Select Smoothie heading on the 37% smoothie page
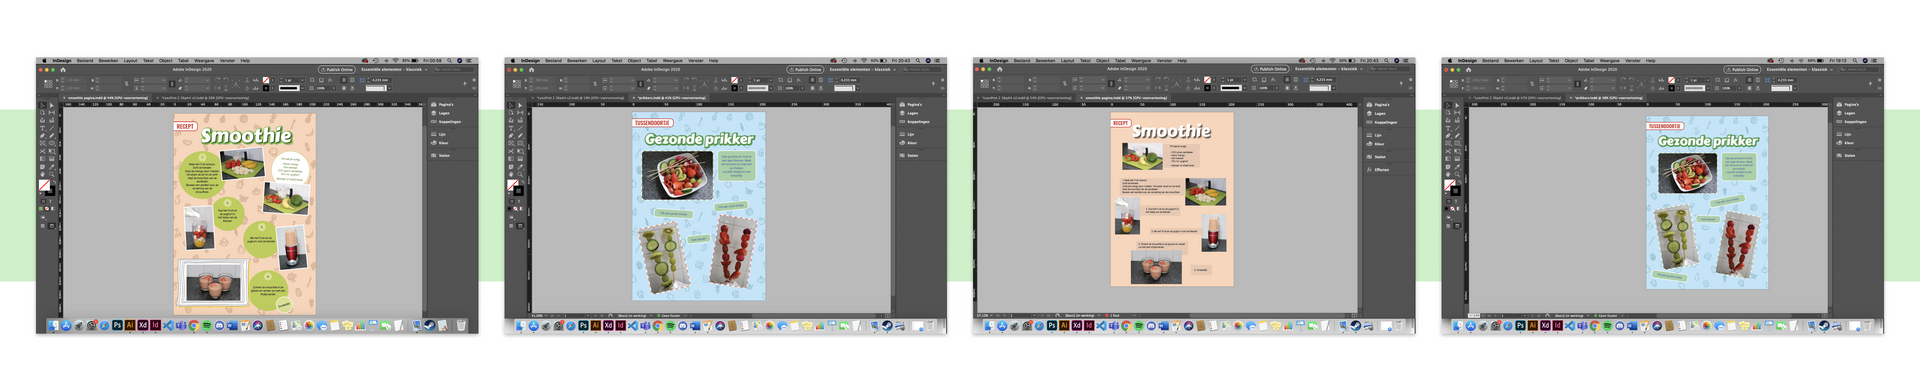This screenshot has width=1920, height=391. pos(1171,131)
